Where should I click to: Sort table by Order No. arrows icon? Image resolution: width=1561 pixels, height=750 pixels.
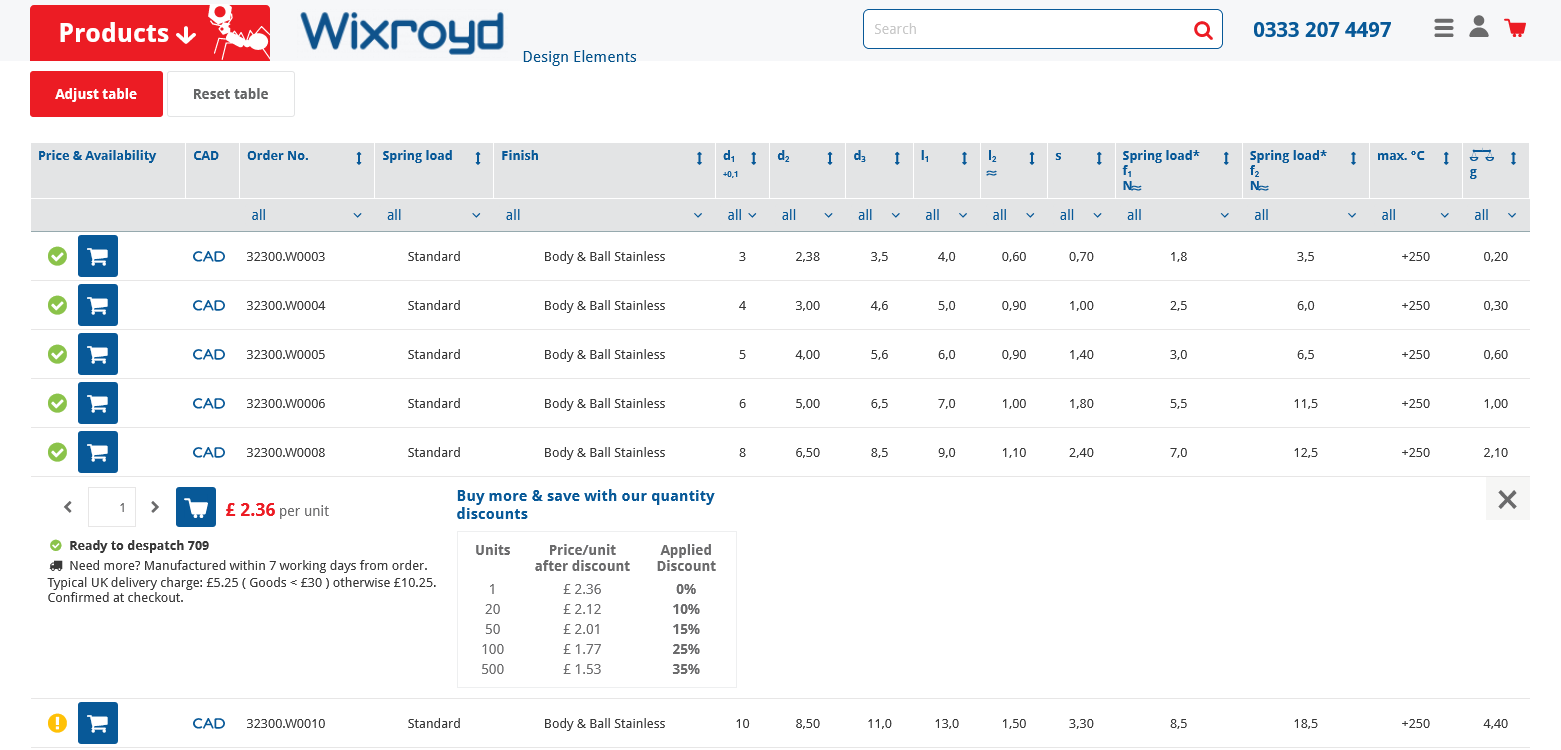coord(359,158)
